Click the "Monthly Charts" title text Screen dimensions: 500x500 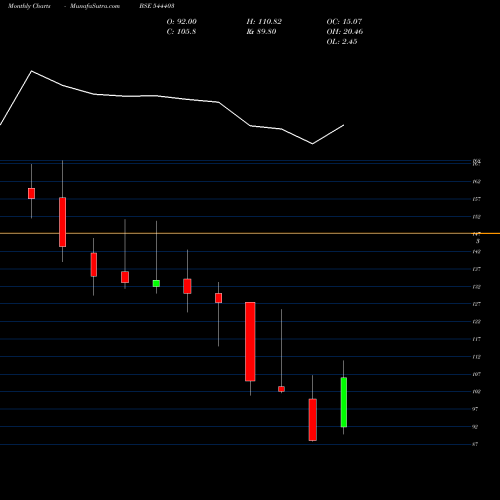point(29,6)
